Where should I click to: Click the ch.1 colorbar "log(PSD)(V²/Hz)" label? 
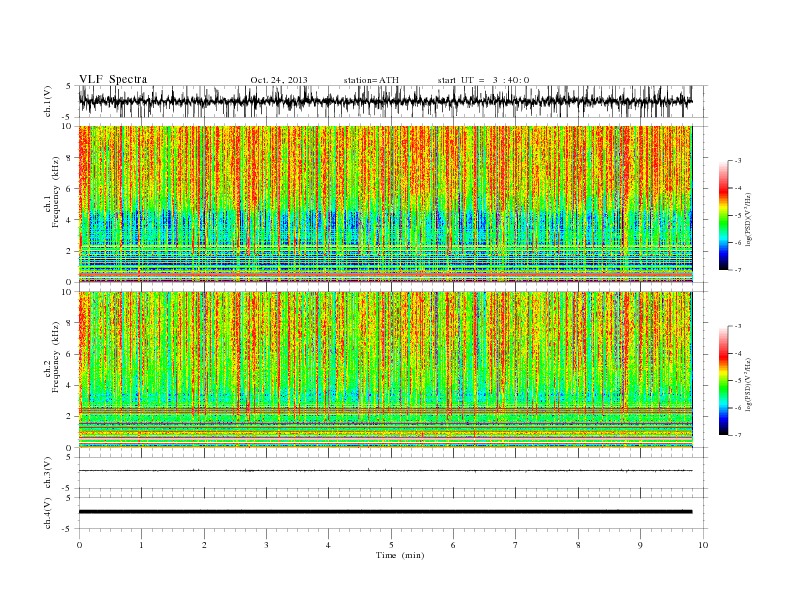[x=749, y=220]
